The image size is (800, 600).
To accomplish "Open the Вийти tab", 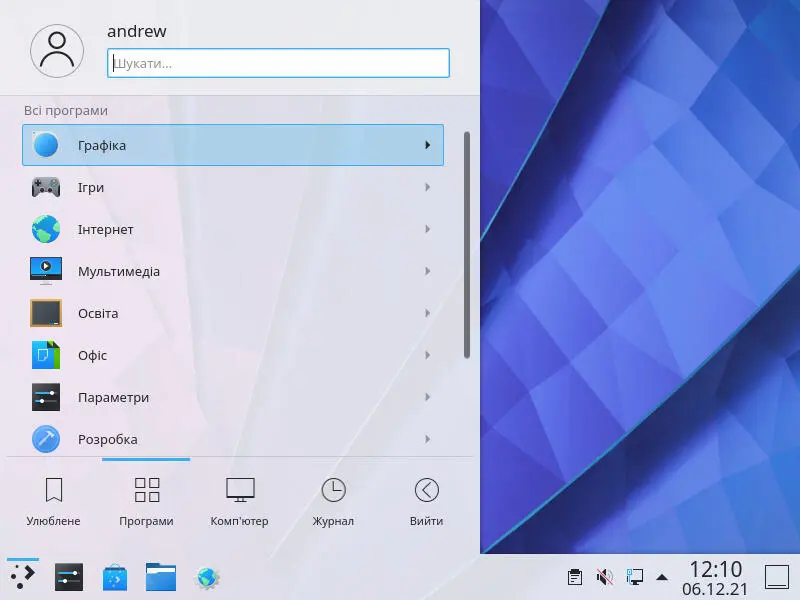I will tap(427, 502).
